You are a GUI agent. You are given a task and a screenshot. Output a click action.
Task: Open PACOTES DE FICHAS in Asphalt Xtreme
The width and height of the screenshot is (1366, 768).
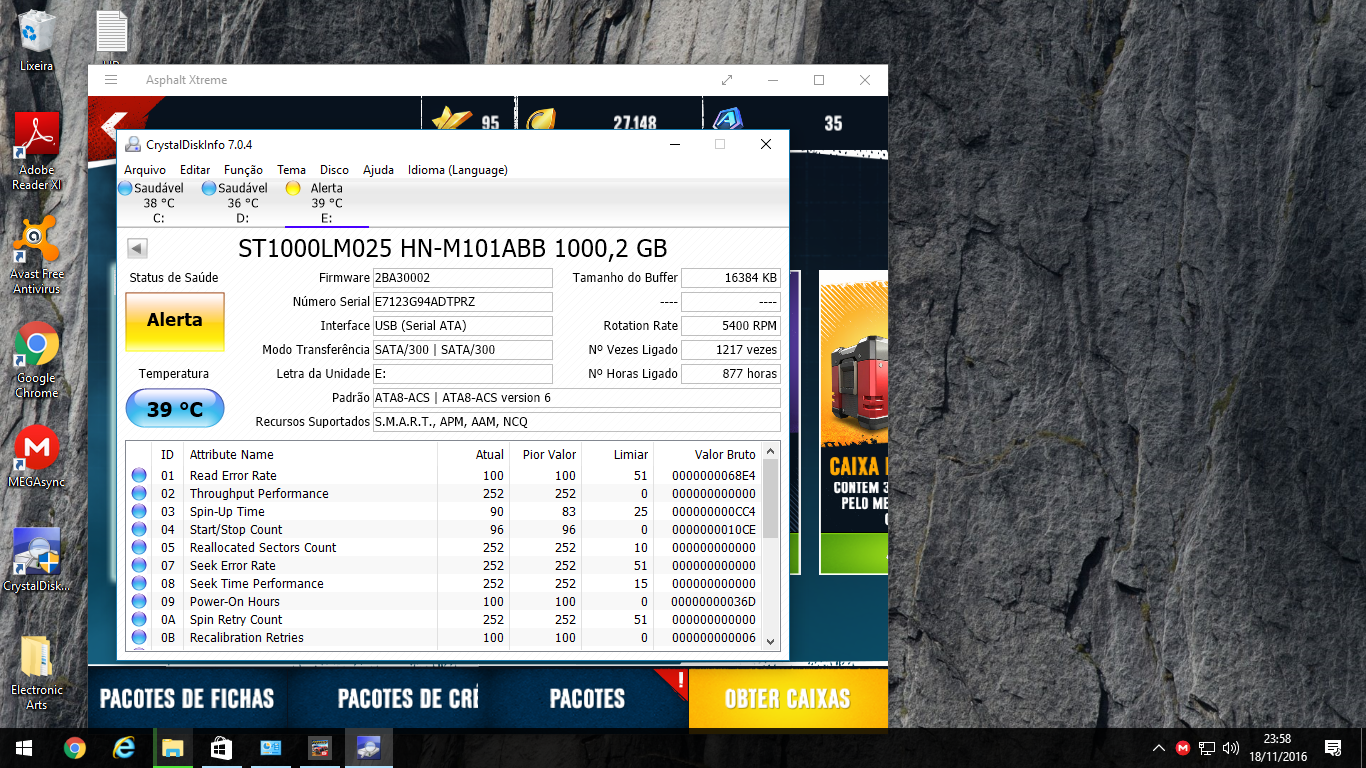[x=187, y=699]
